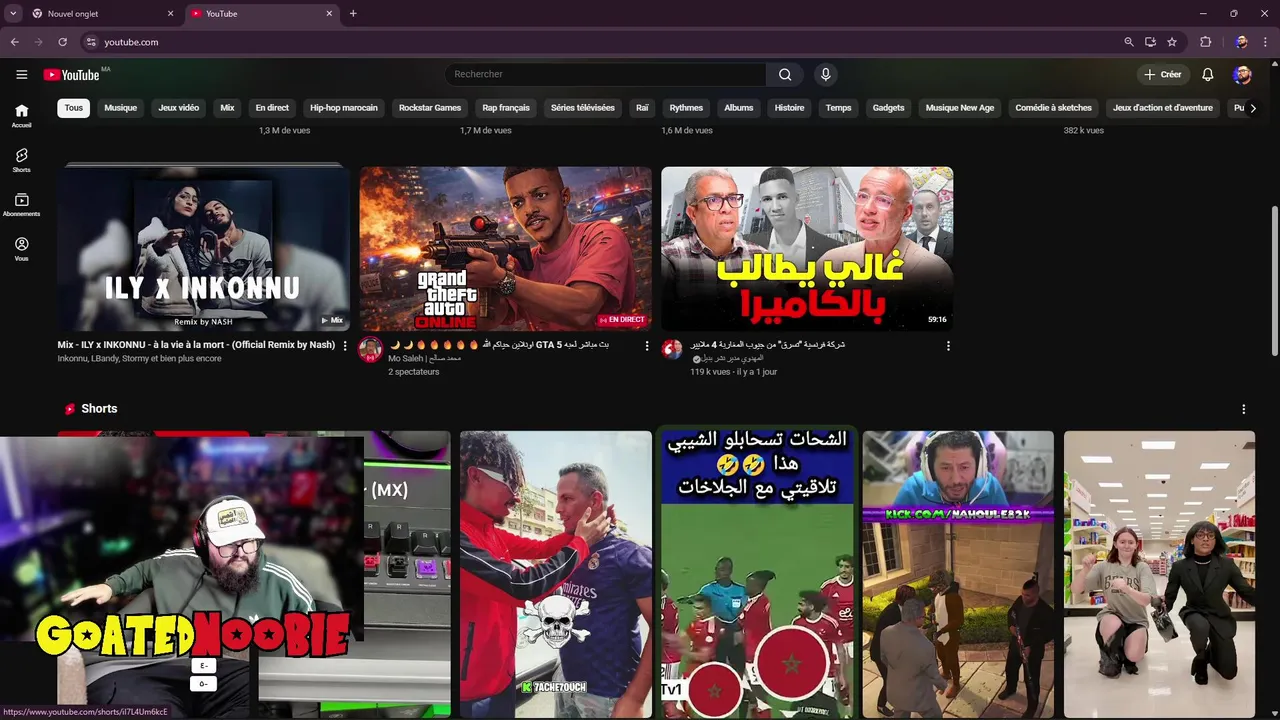Play the 59:16 Arabic video thumbnail
Screen dimensions: 1280x720
807,249
